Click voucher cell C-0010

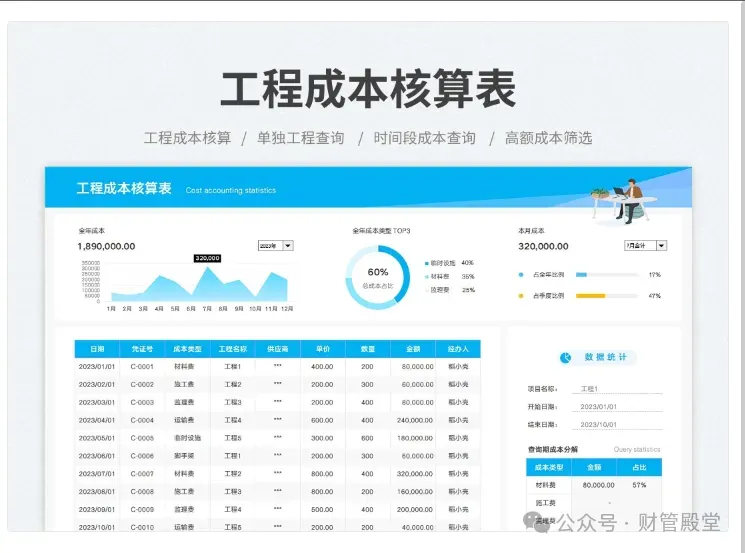point(142,527)
